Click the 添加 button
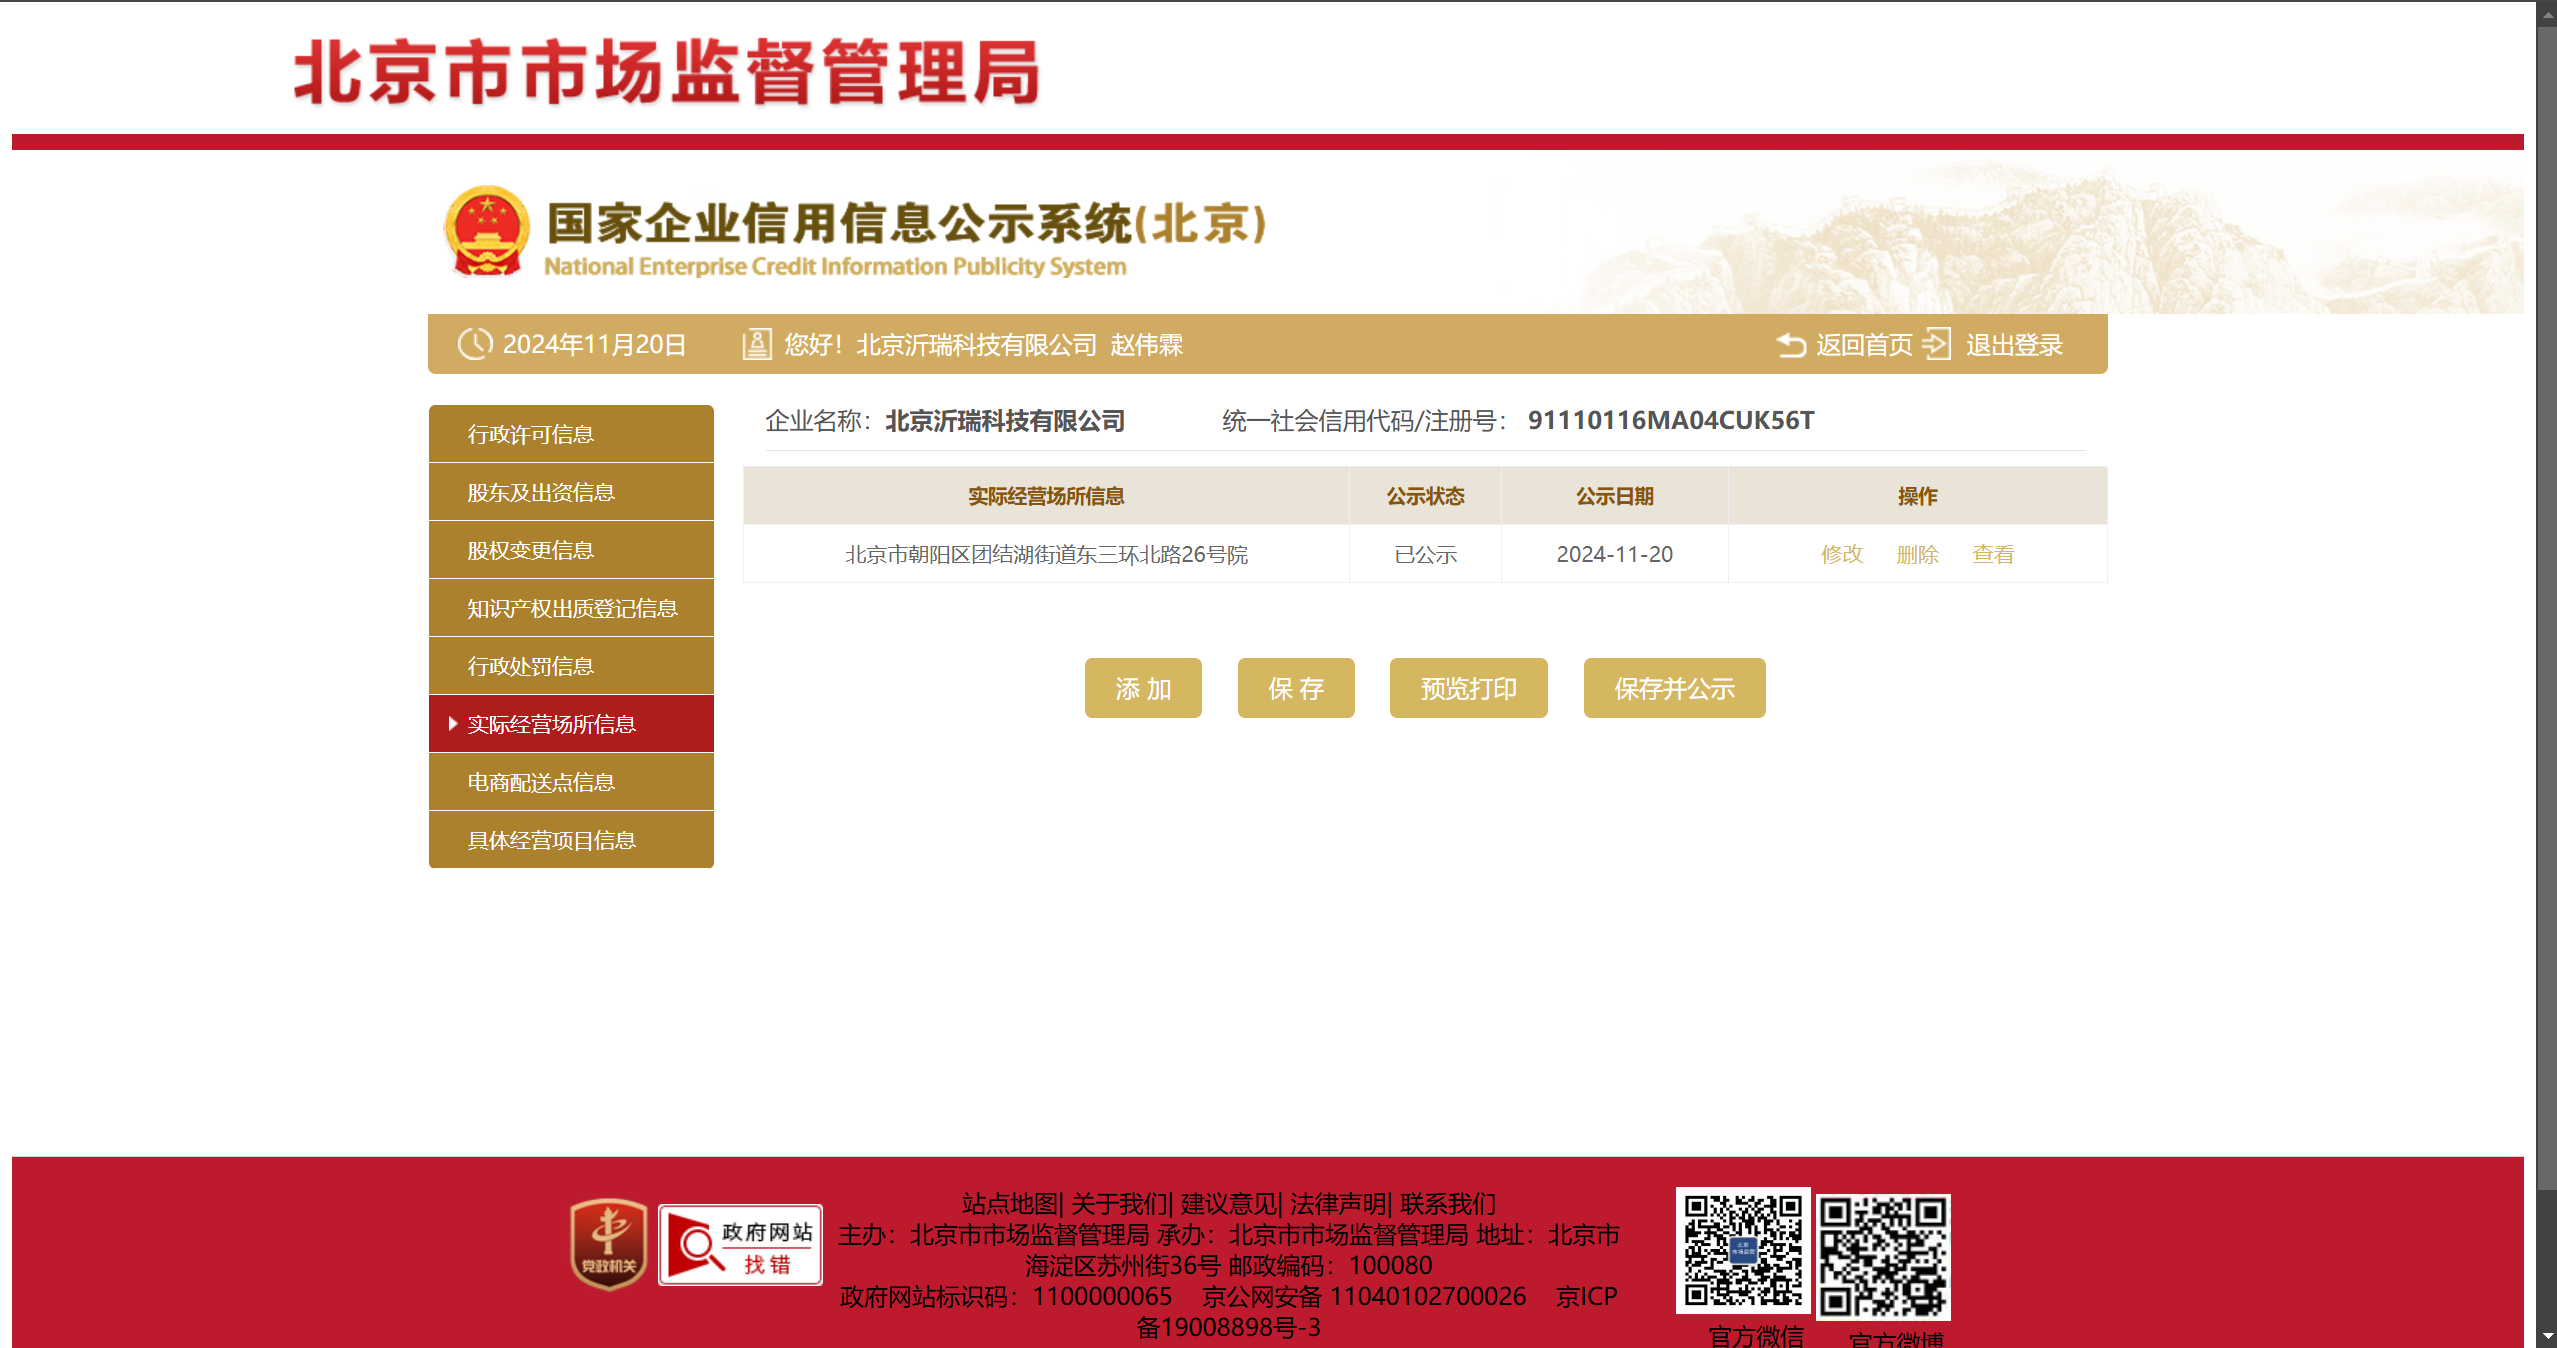The height and width of the screenshot is (1348, 2557). (1143, 688)
